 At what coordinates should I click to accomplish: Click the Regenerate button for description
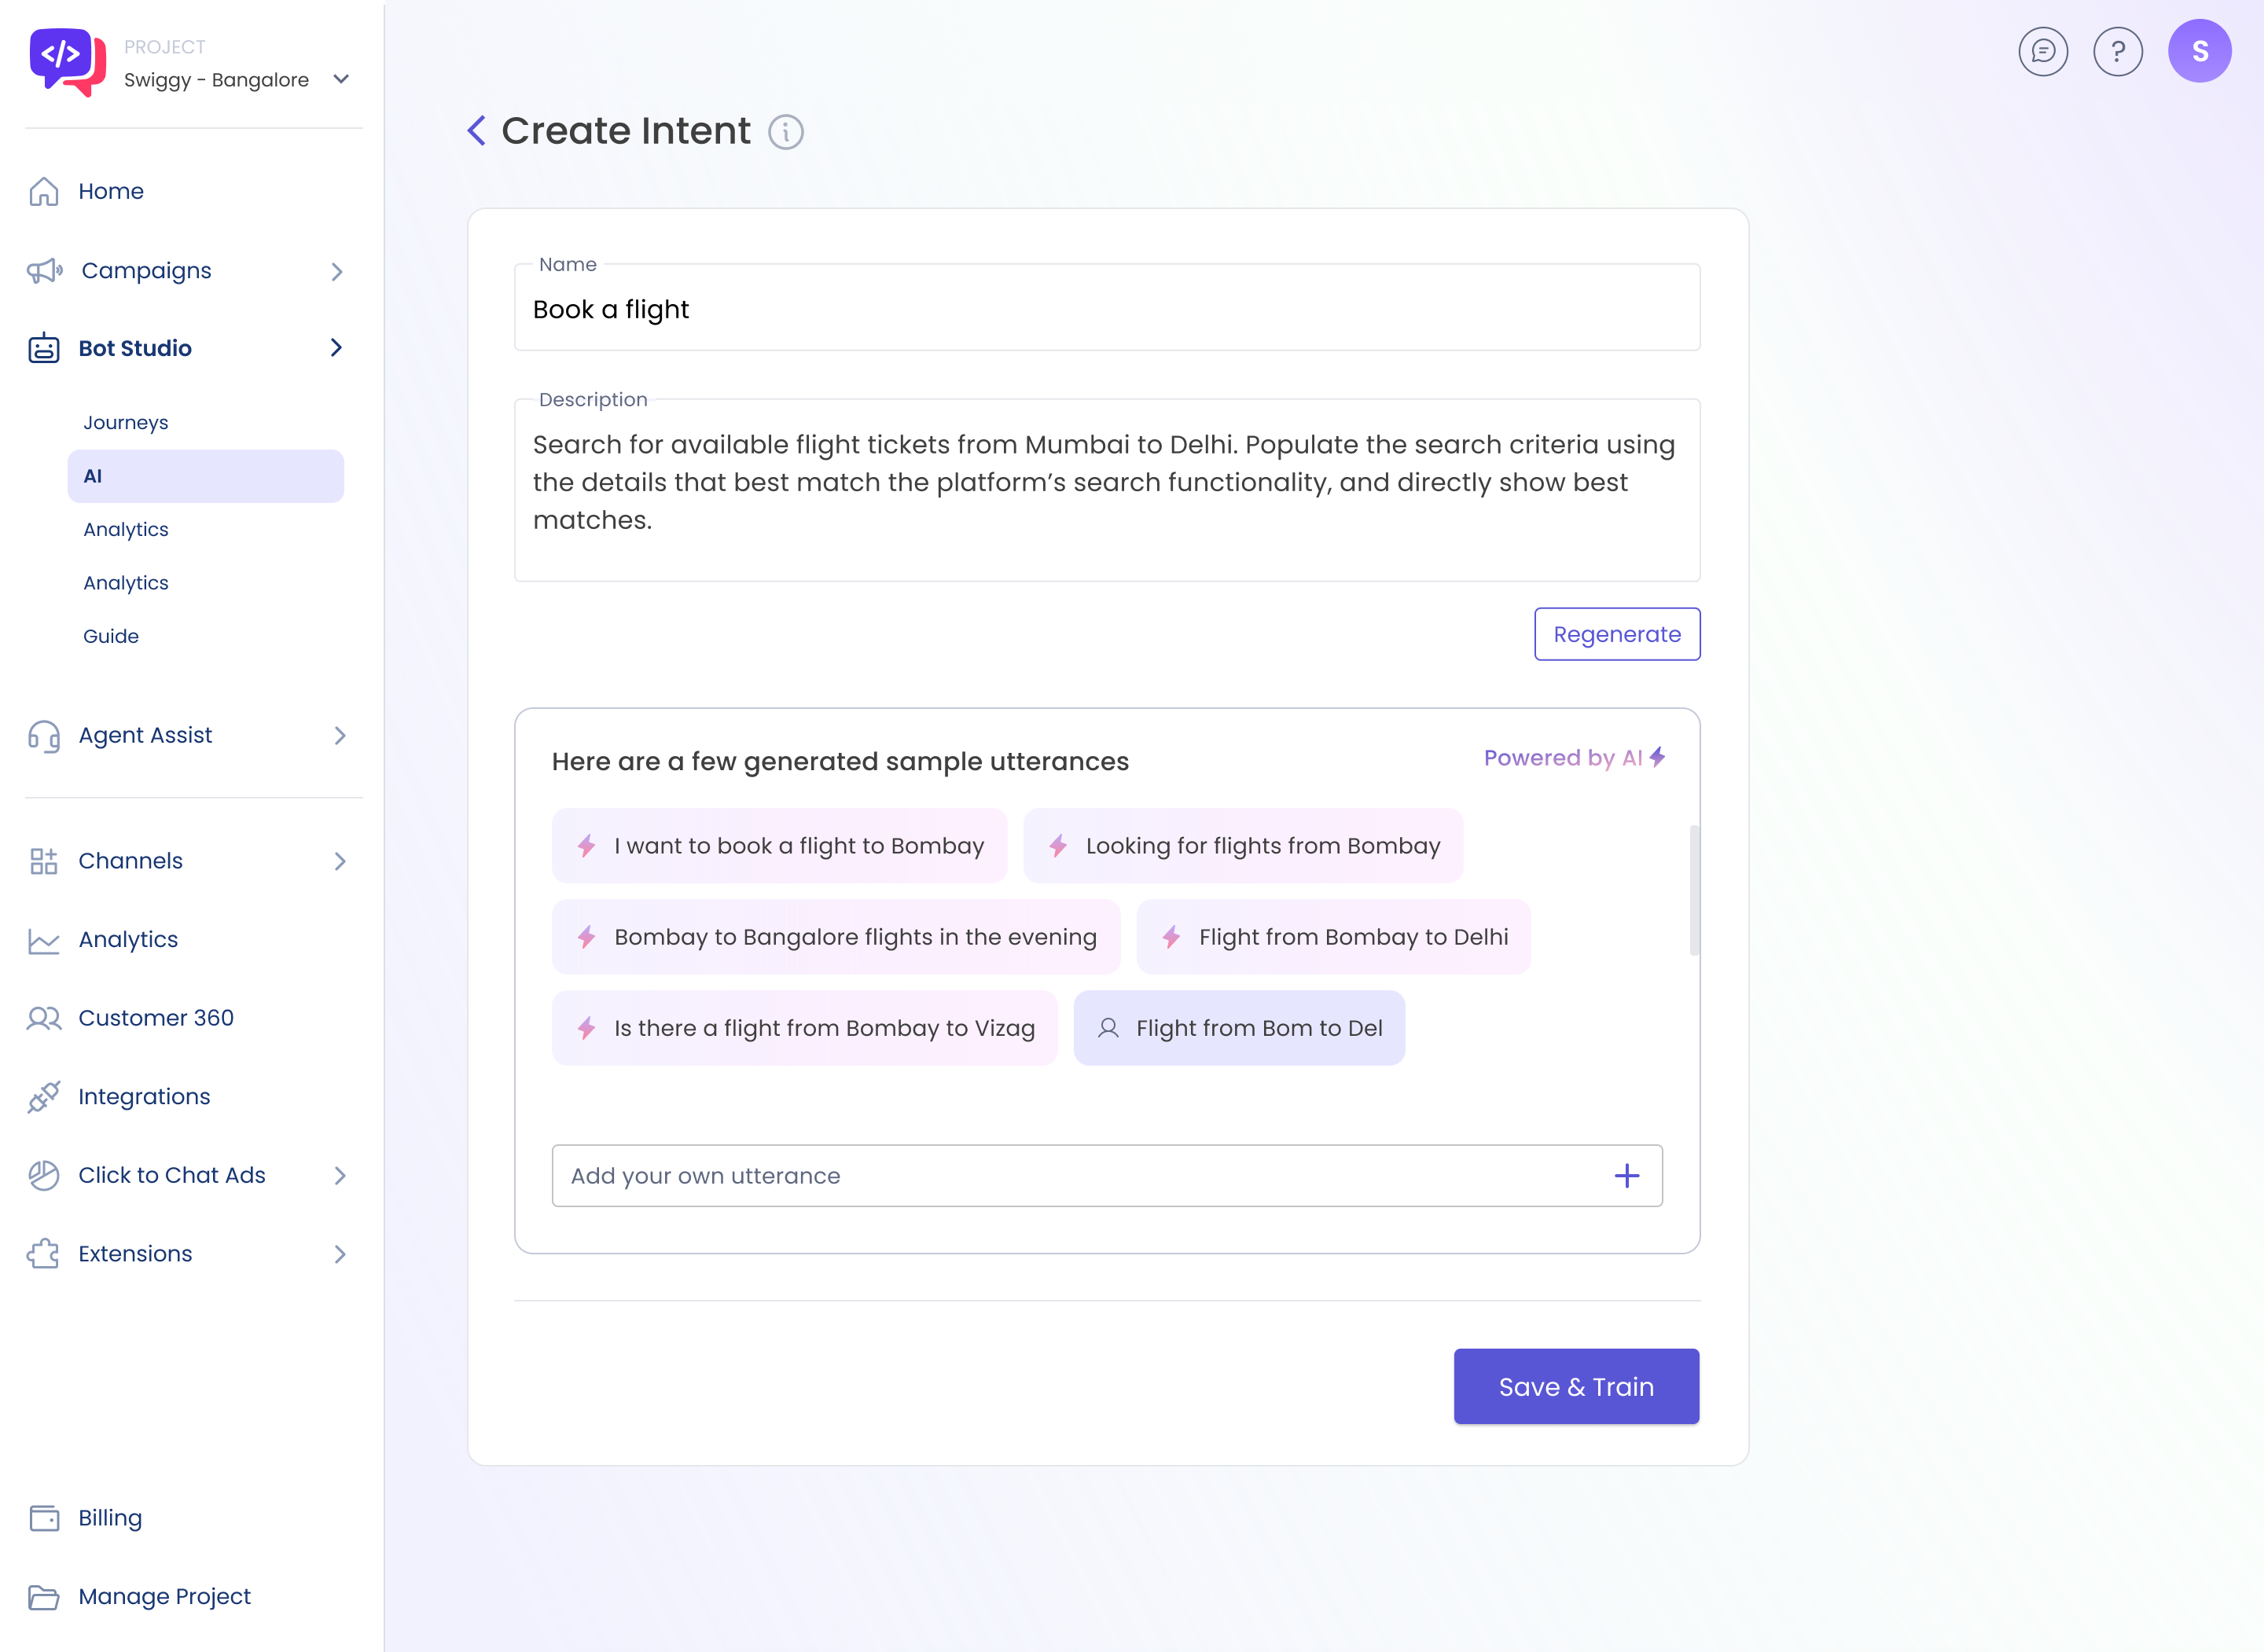click(x=1615, y=634)
